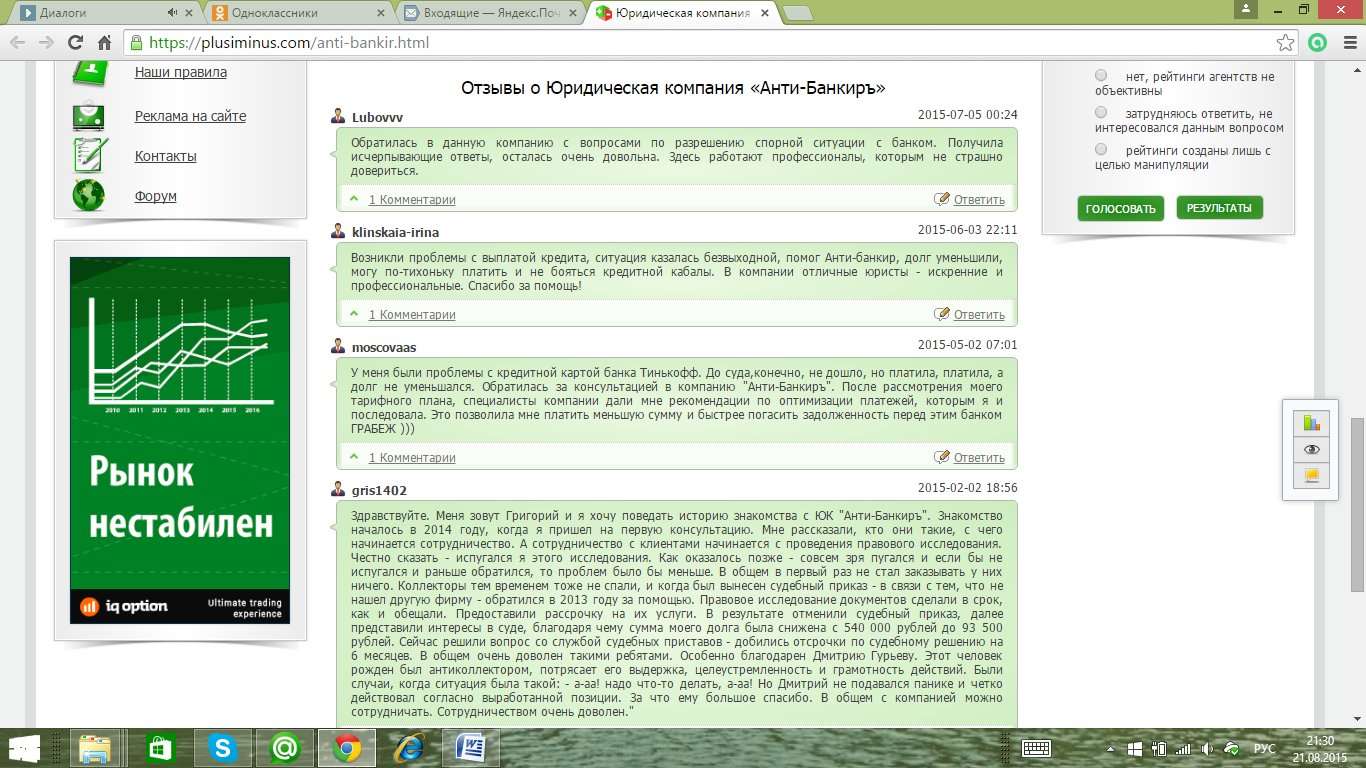Open the Windows Store taskbar icon

[160, 747]
